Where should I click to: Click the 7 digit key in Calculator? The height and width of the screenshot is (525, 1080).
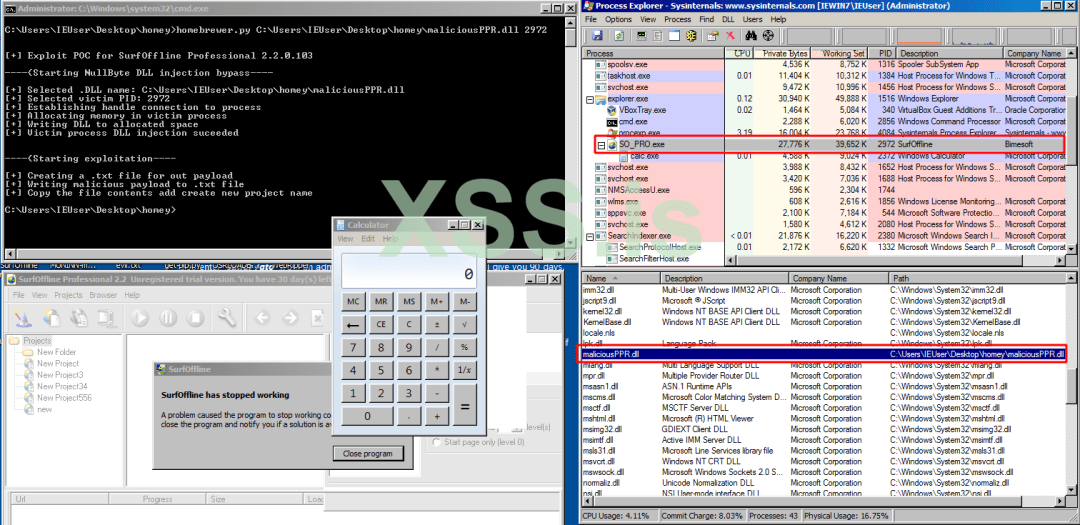[x=353, y=347]
